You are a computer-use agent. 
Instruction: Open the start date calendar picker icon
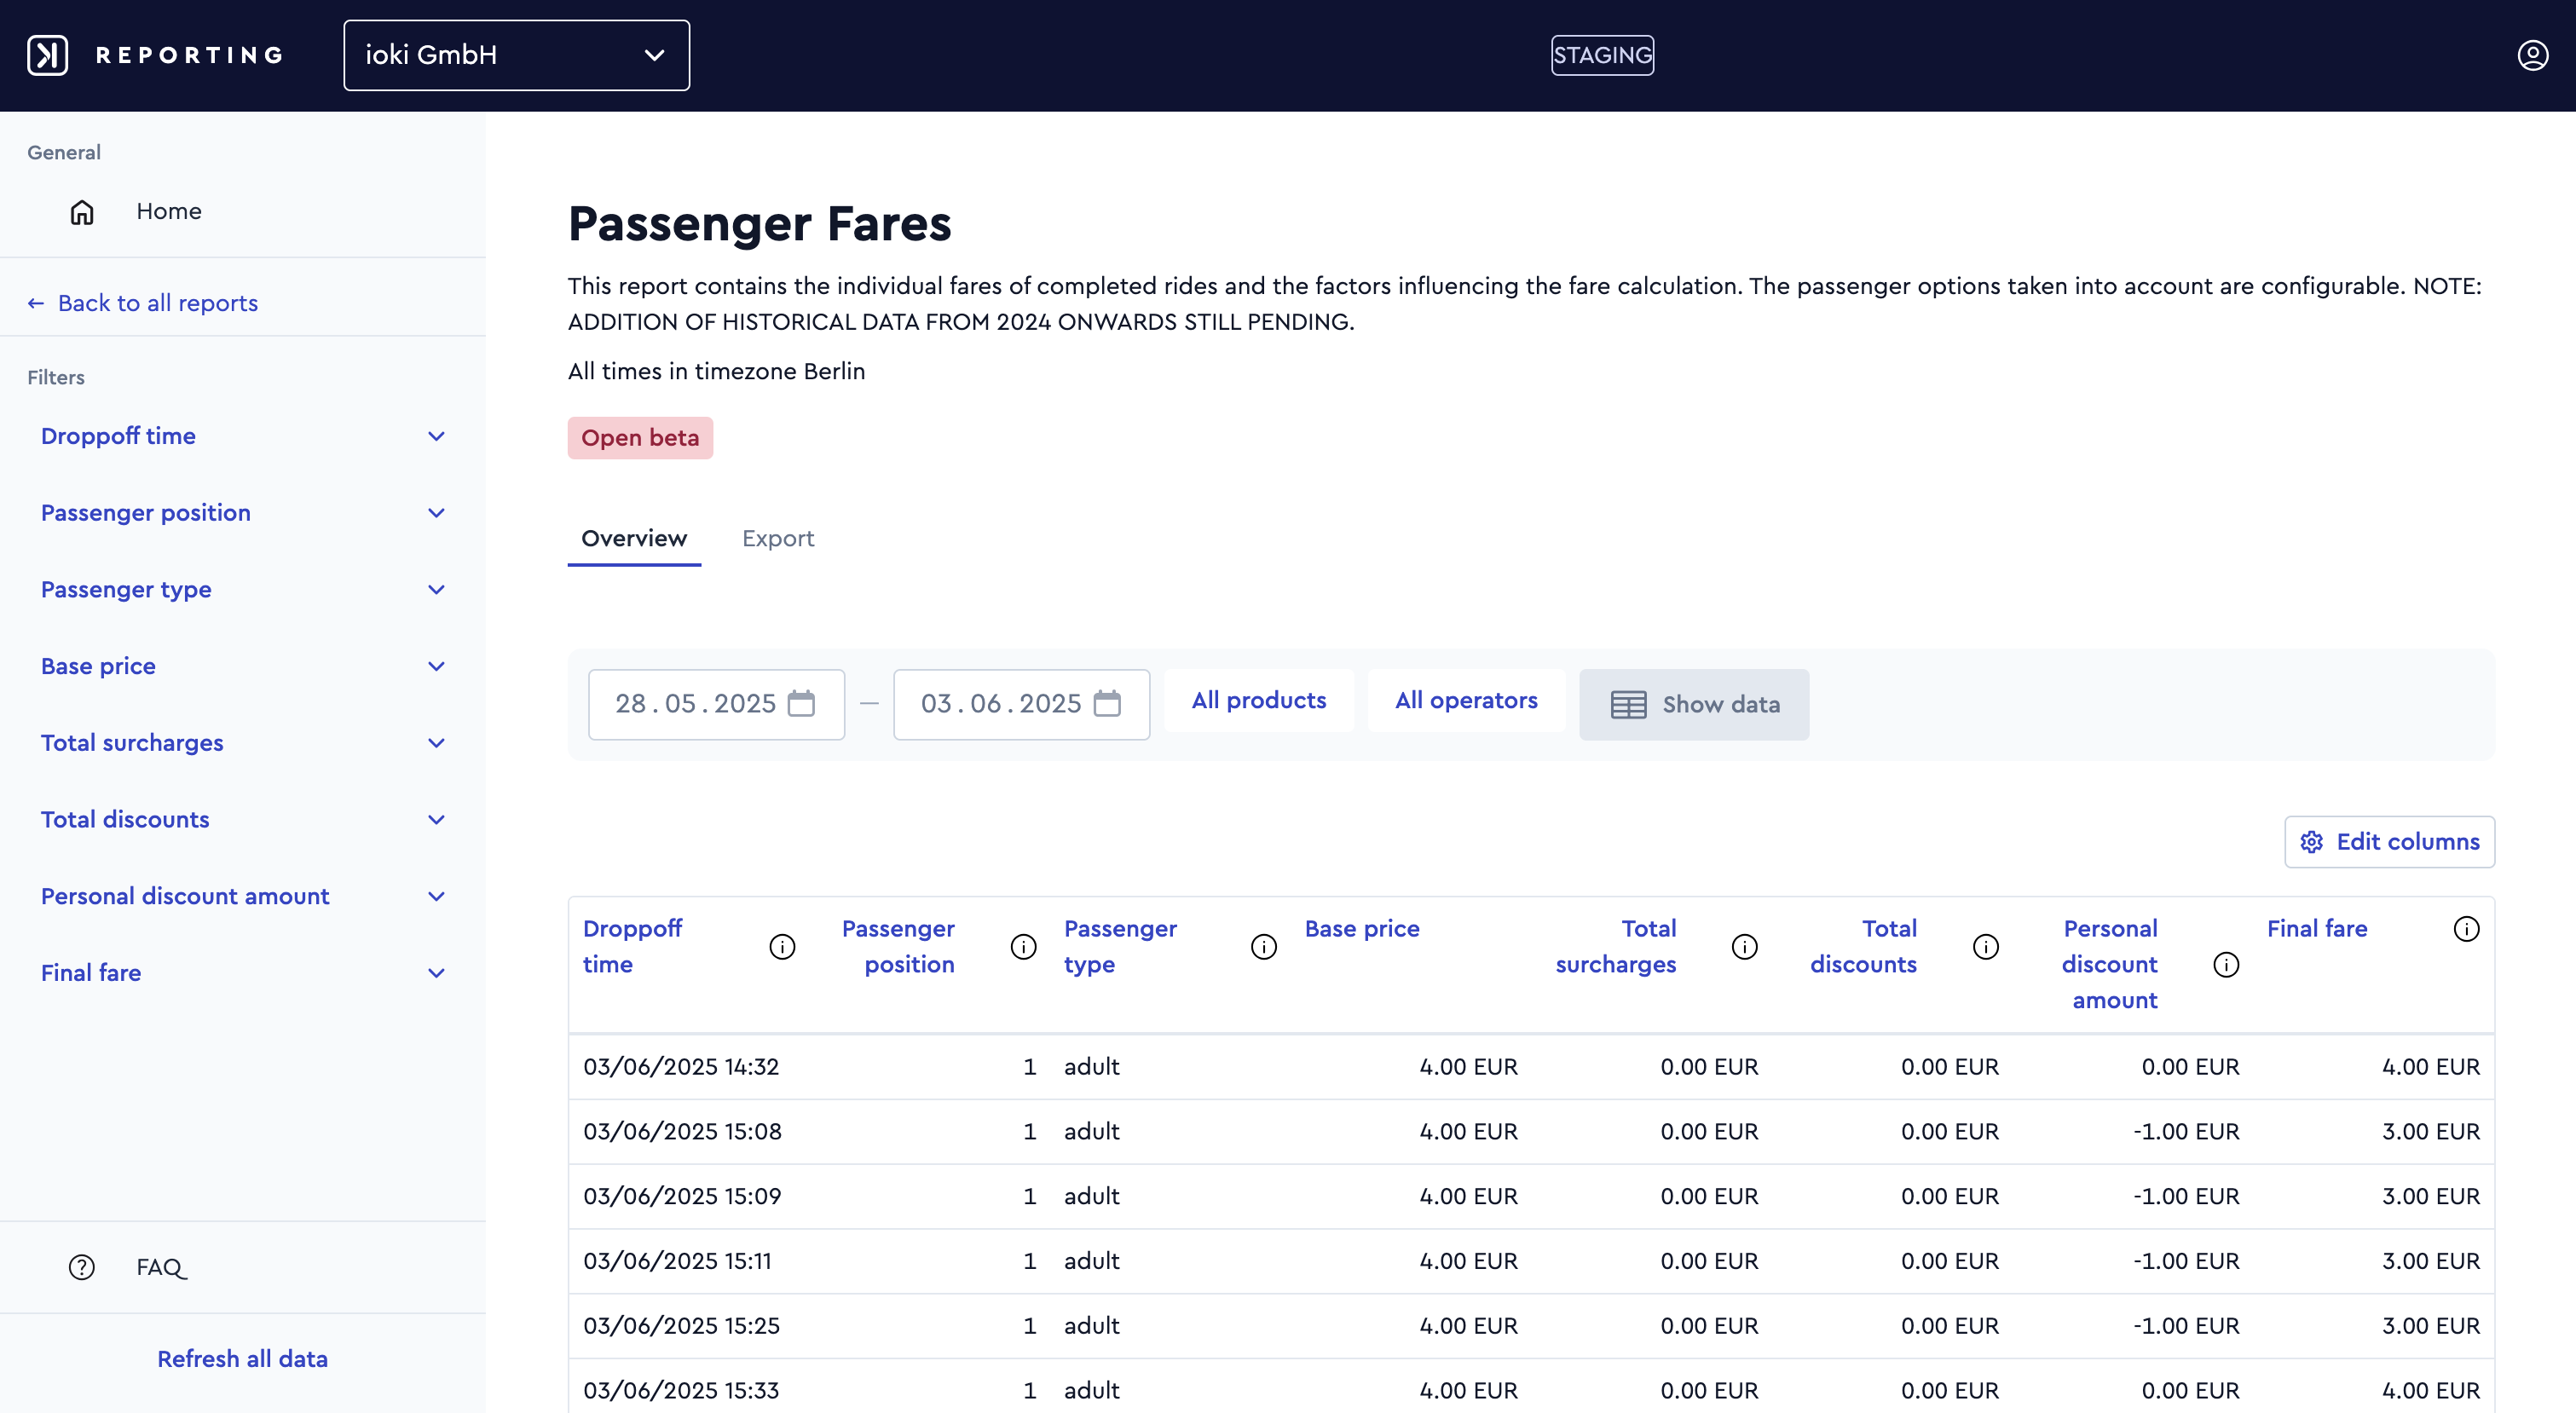801,703
